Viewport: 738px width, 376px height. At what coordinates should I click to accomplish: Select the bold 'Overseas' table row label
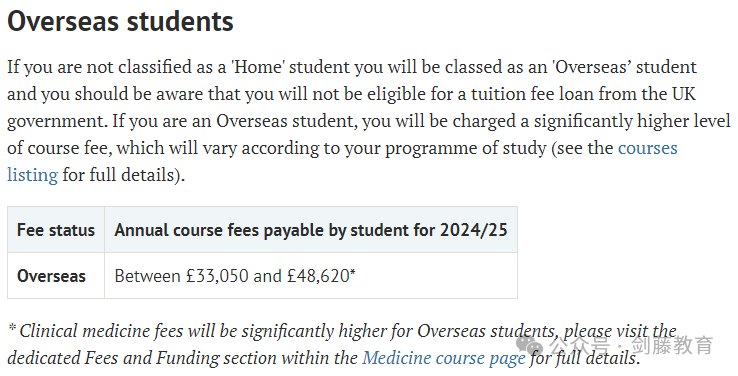[51, 275]
